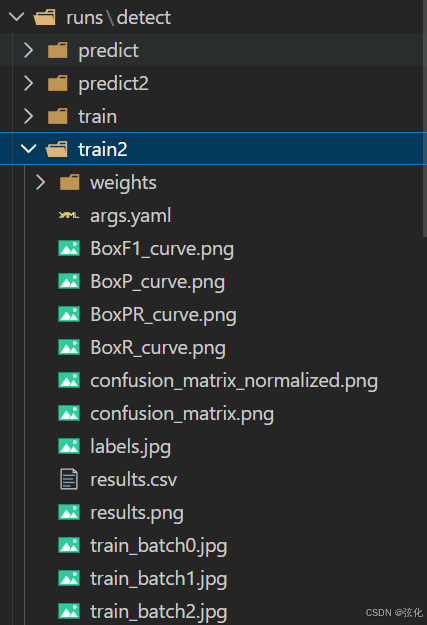Collapse the train2 folder chevron
The height and width of the screenshot is (625, 427).
(28, 149)
